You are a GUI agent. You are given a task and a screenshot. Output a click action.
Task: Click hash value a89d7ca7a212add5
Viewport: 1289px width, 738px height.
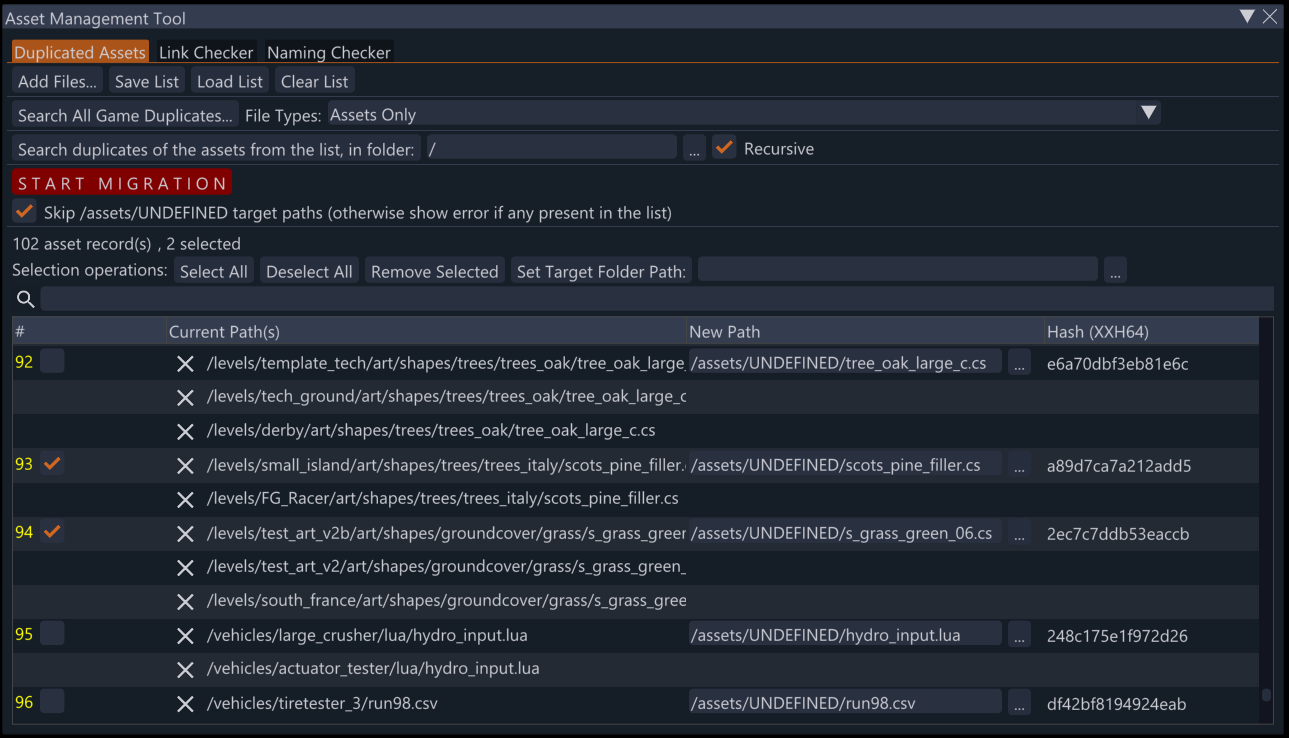click(1119, 466)
